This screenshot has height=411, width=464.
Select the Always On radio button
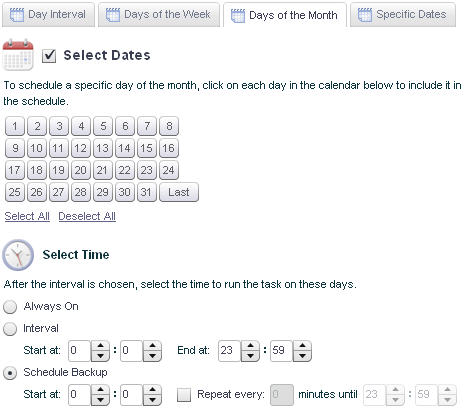point(10,307)
